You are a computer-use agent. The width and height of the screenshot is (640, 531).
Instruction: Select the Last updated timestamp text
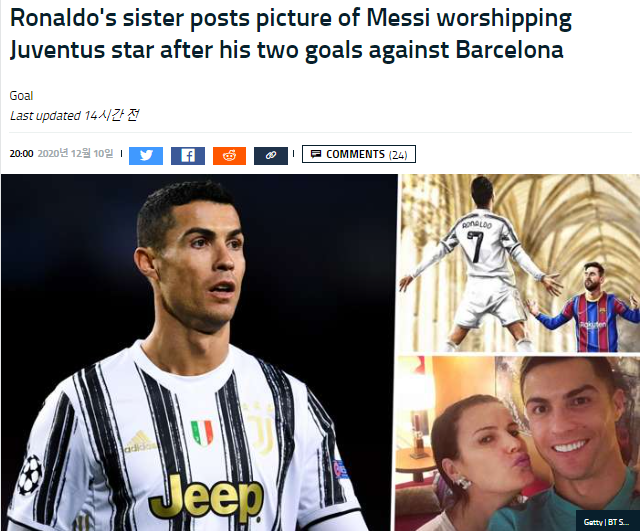click(74, 115)
